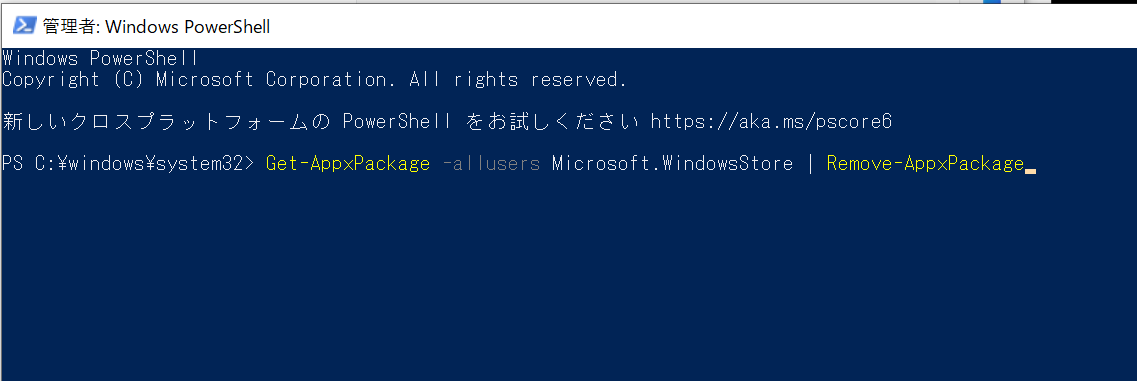Click the Microsoft.WindowsStore package name
This screenshot has height=381, width=1137.
672,164
